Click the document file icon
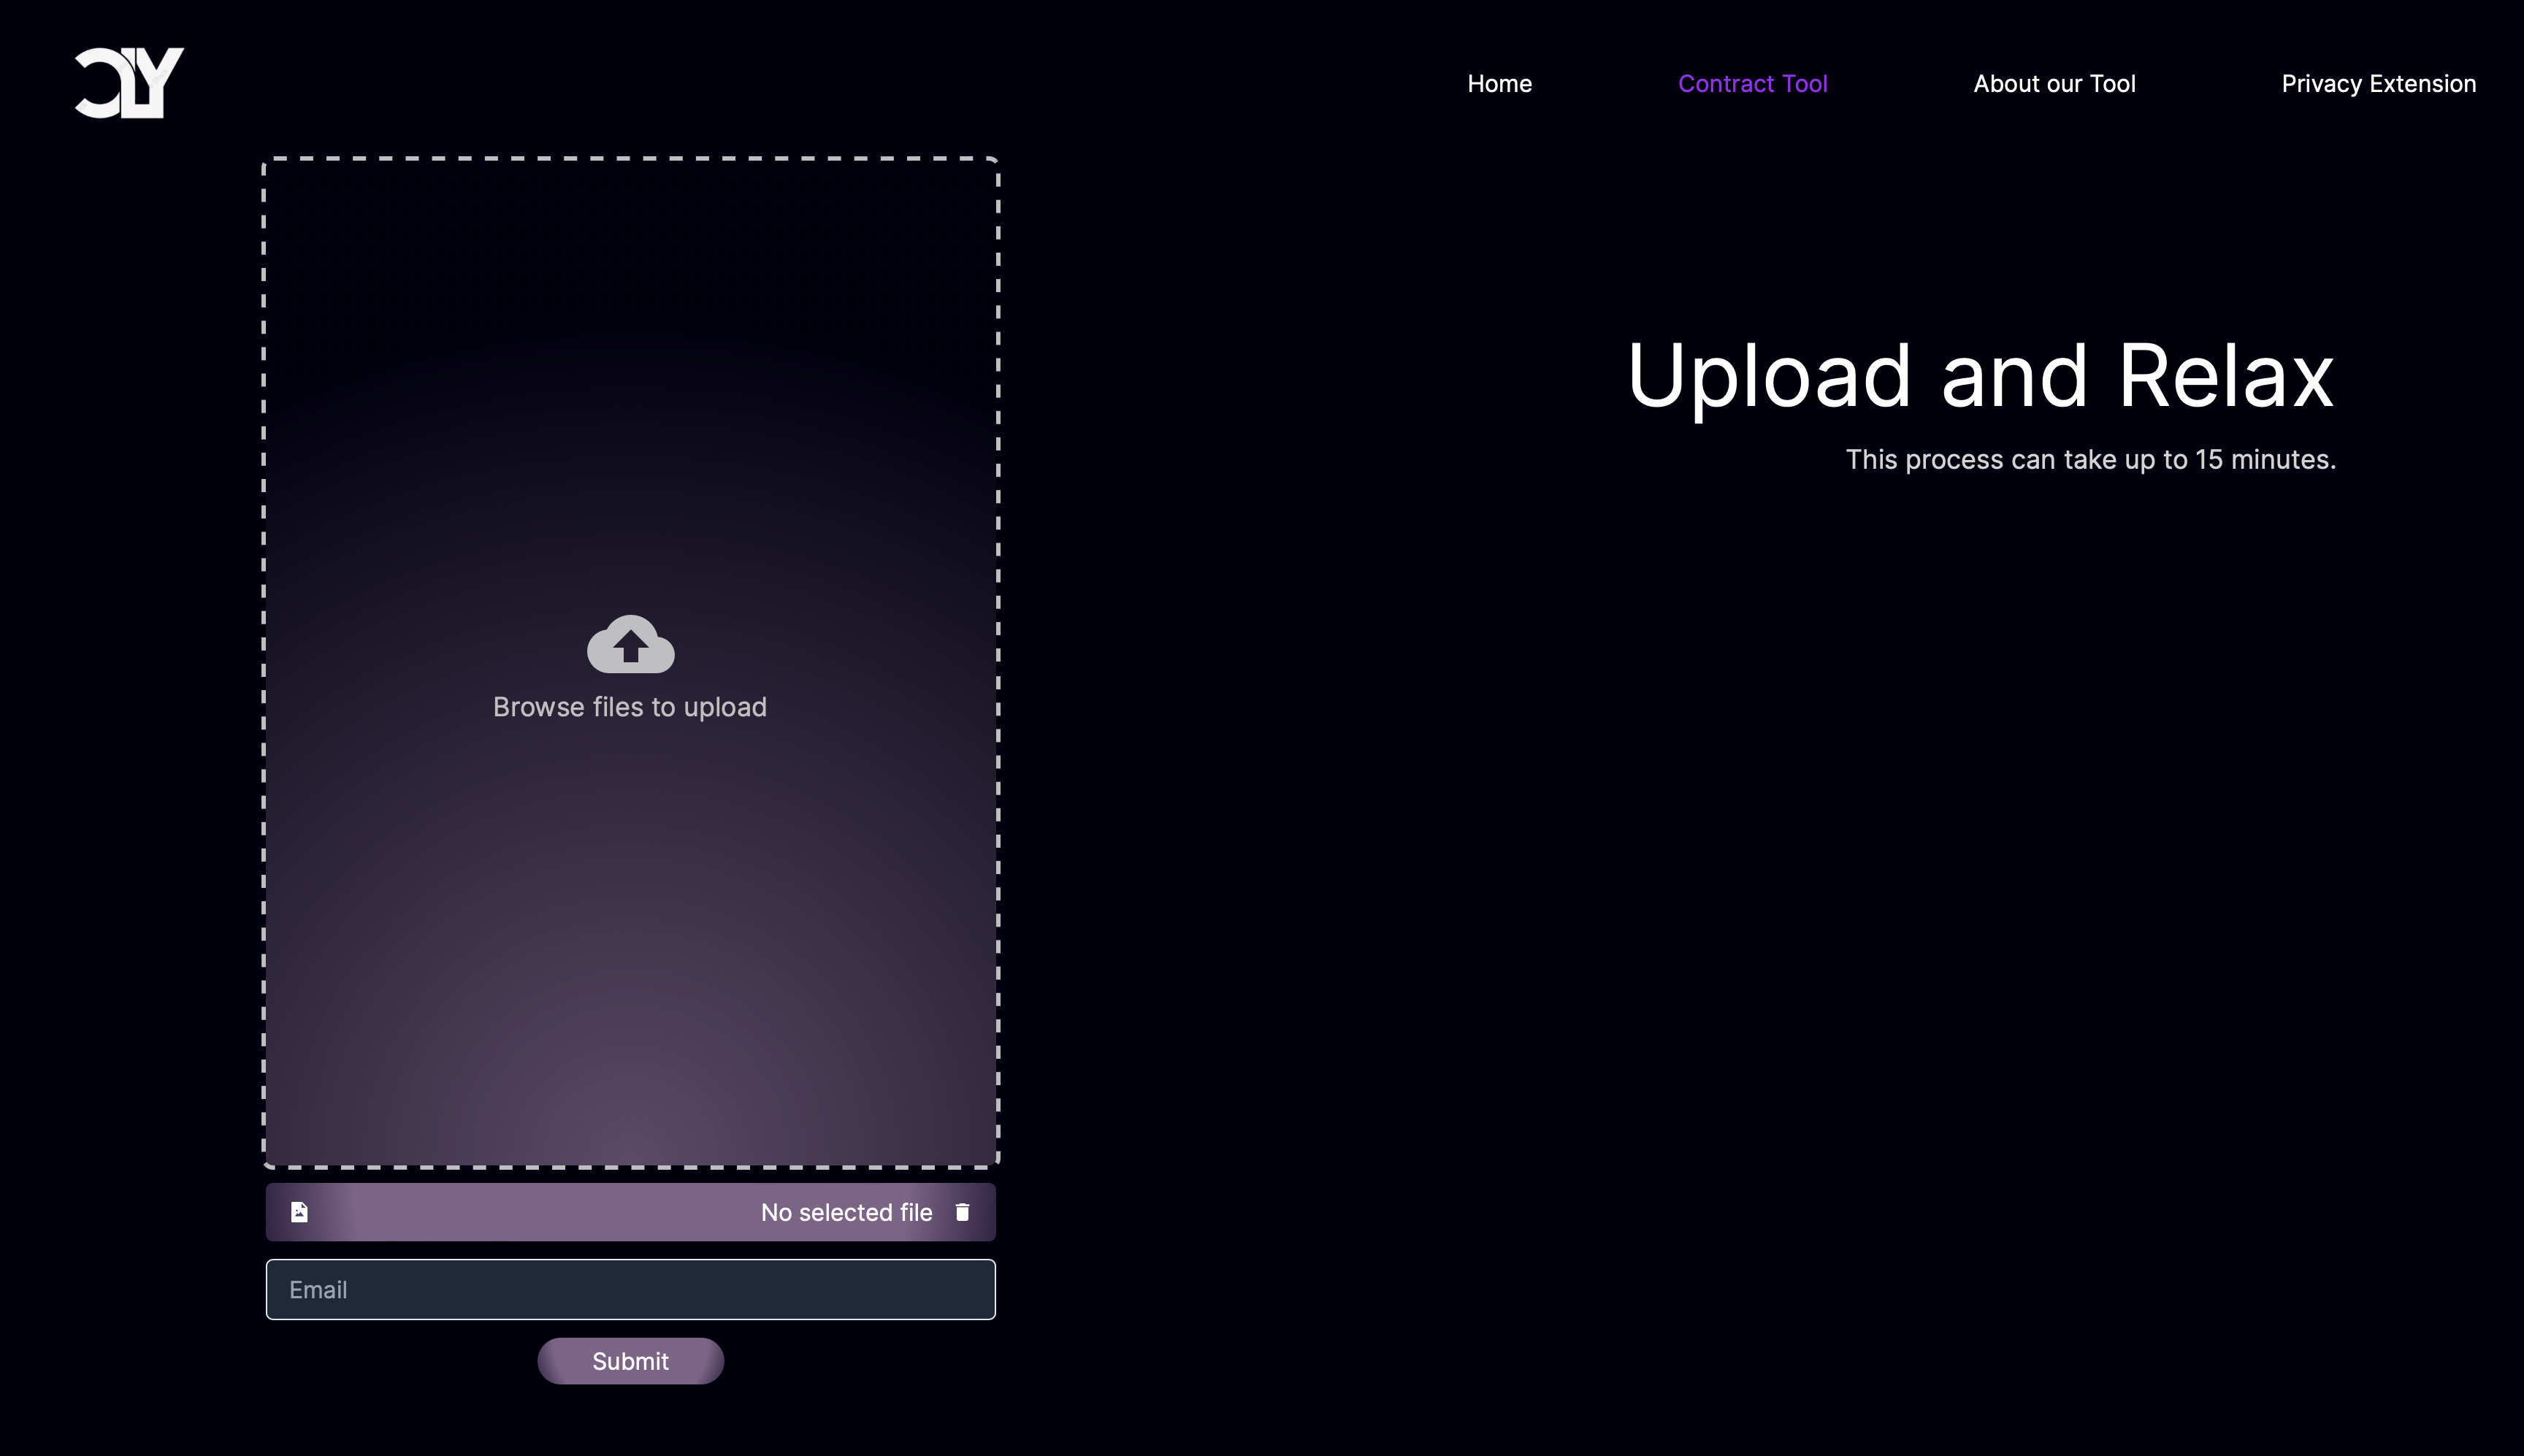This screenshot has width=2524, height=1456. point(299,1212)
